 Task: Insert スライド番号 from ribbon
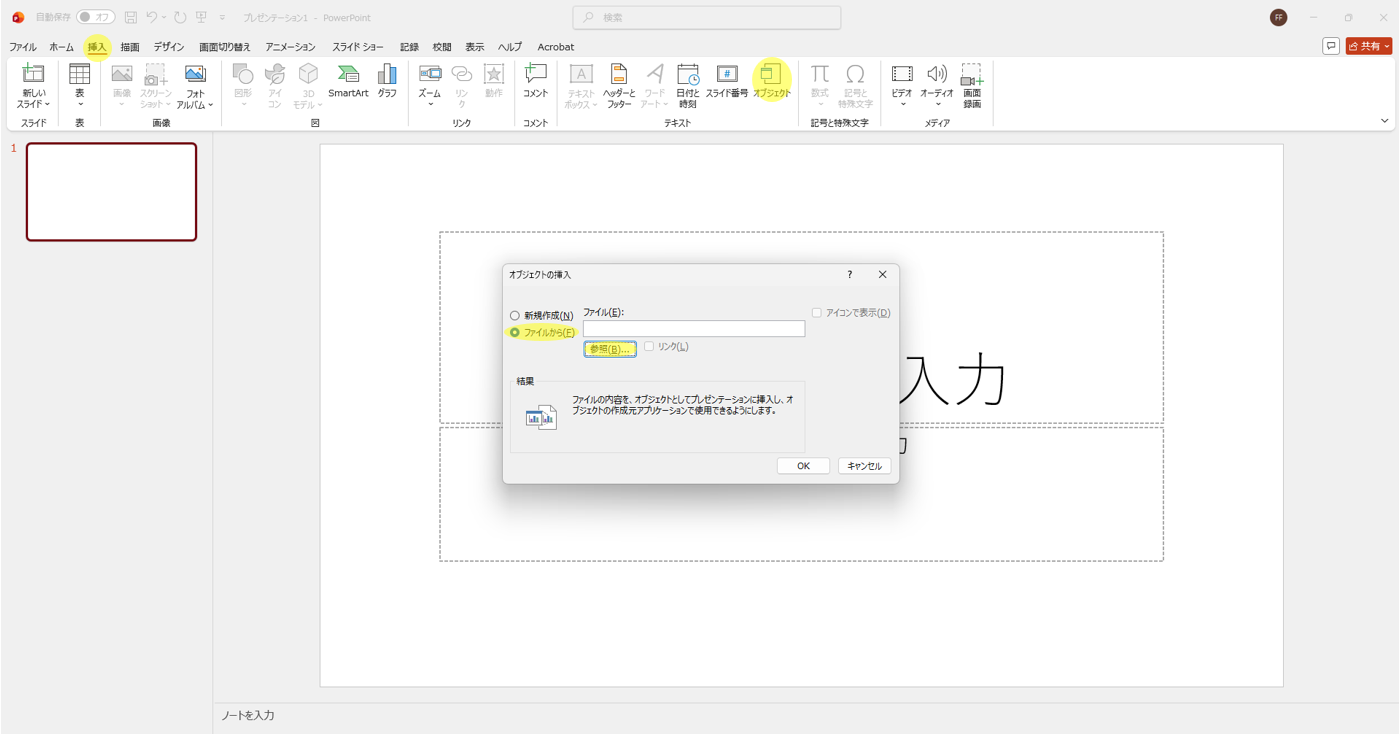[x=727, y=82]
